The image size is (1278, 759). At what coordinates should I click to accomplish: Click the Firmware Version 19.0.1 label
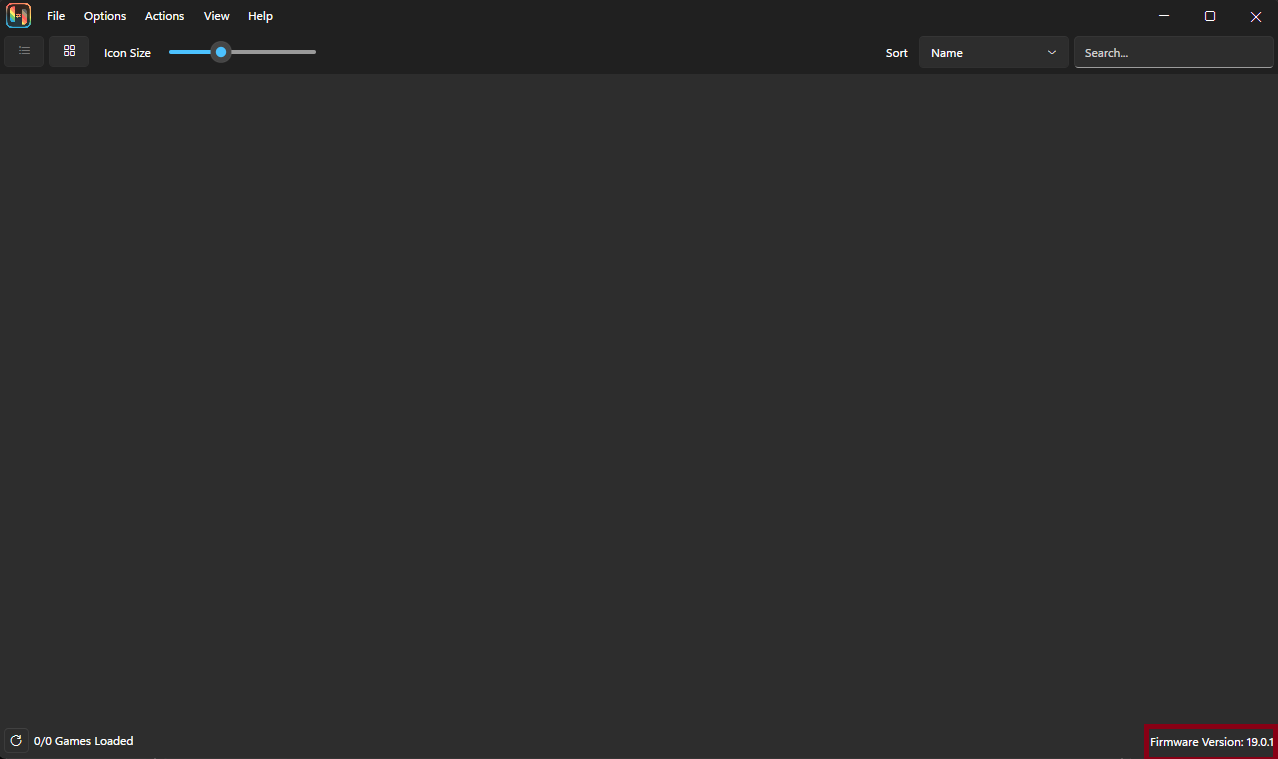click(1211, 742)
